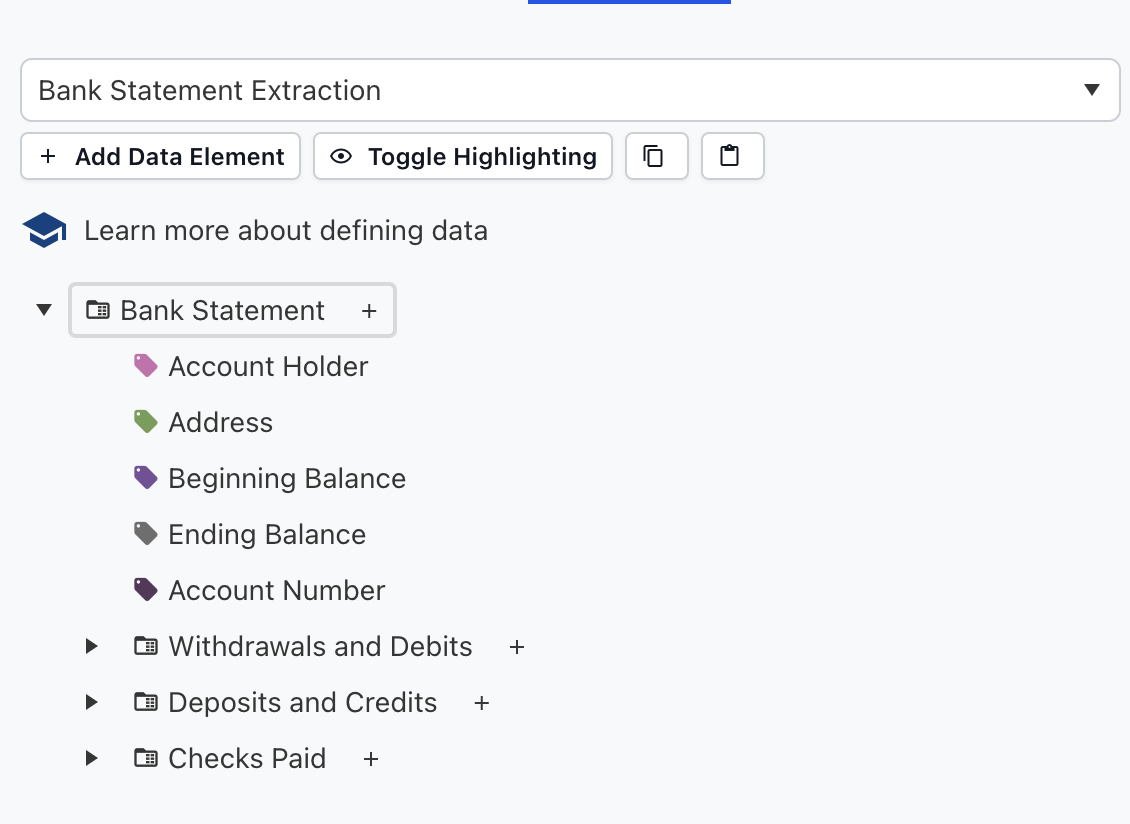The image size is (1130, 824).
Task: Click the graduation cap learning icon
Action: [x=43, y=230]
